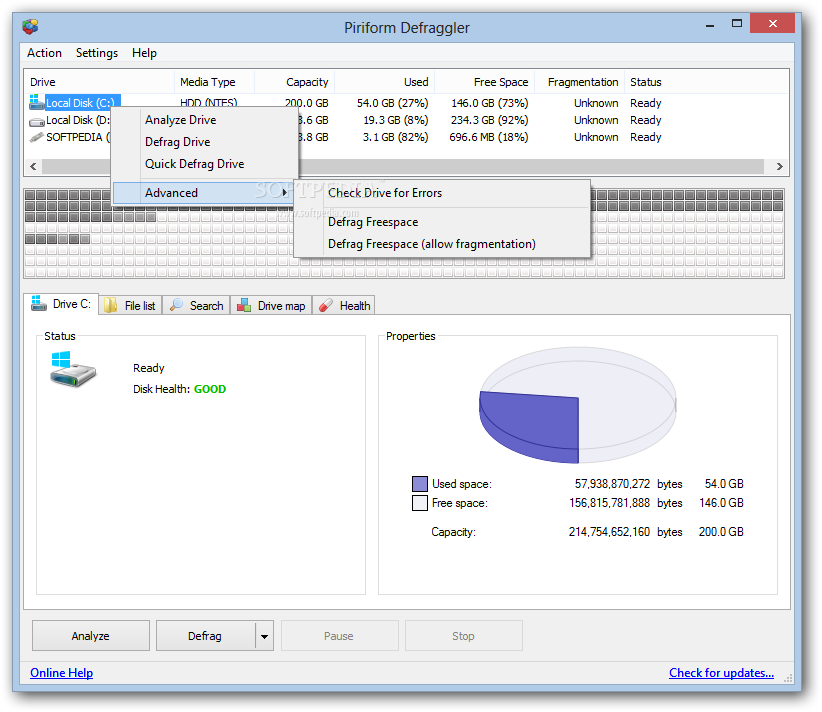Sort by the Drive column header

[99, 82]
